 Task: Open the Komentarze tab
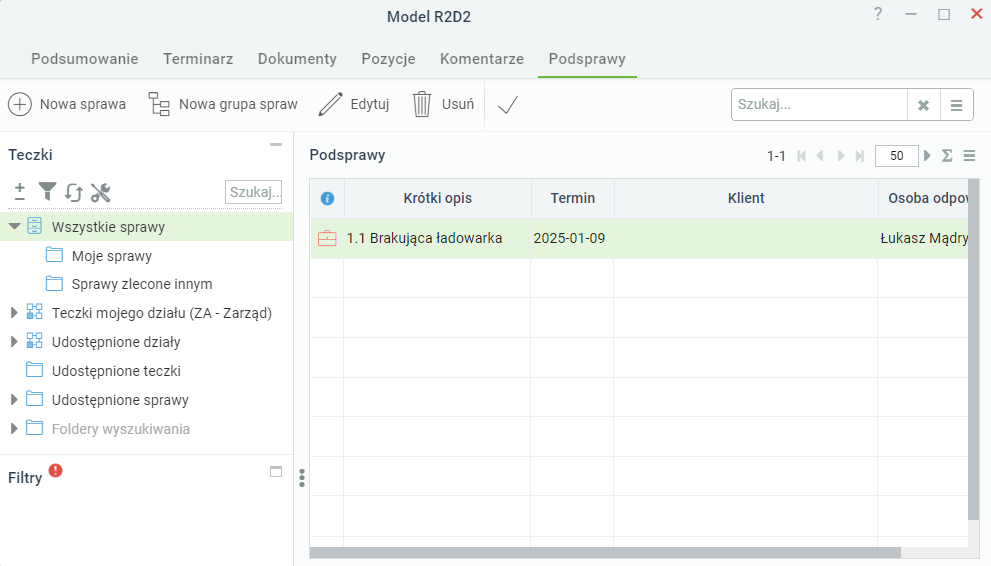482,59
